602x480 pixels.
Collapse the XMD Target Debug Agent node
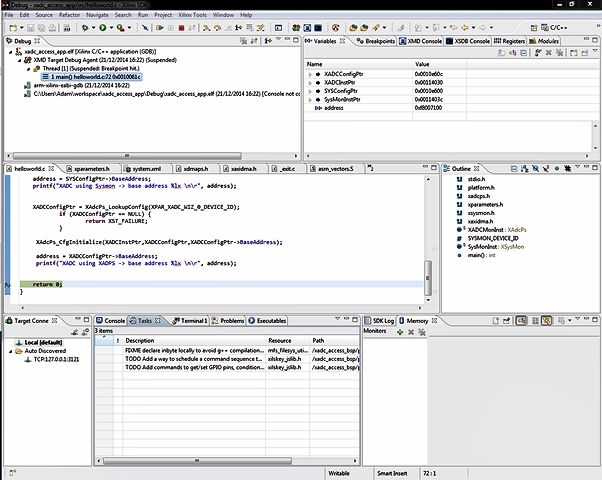(x=20, y=60)
